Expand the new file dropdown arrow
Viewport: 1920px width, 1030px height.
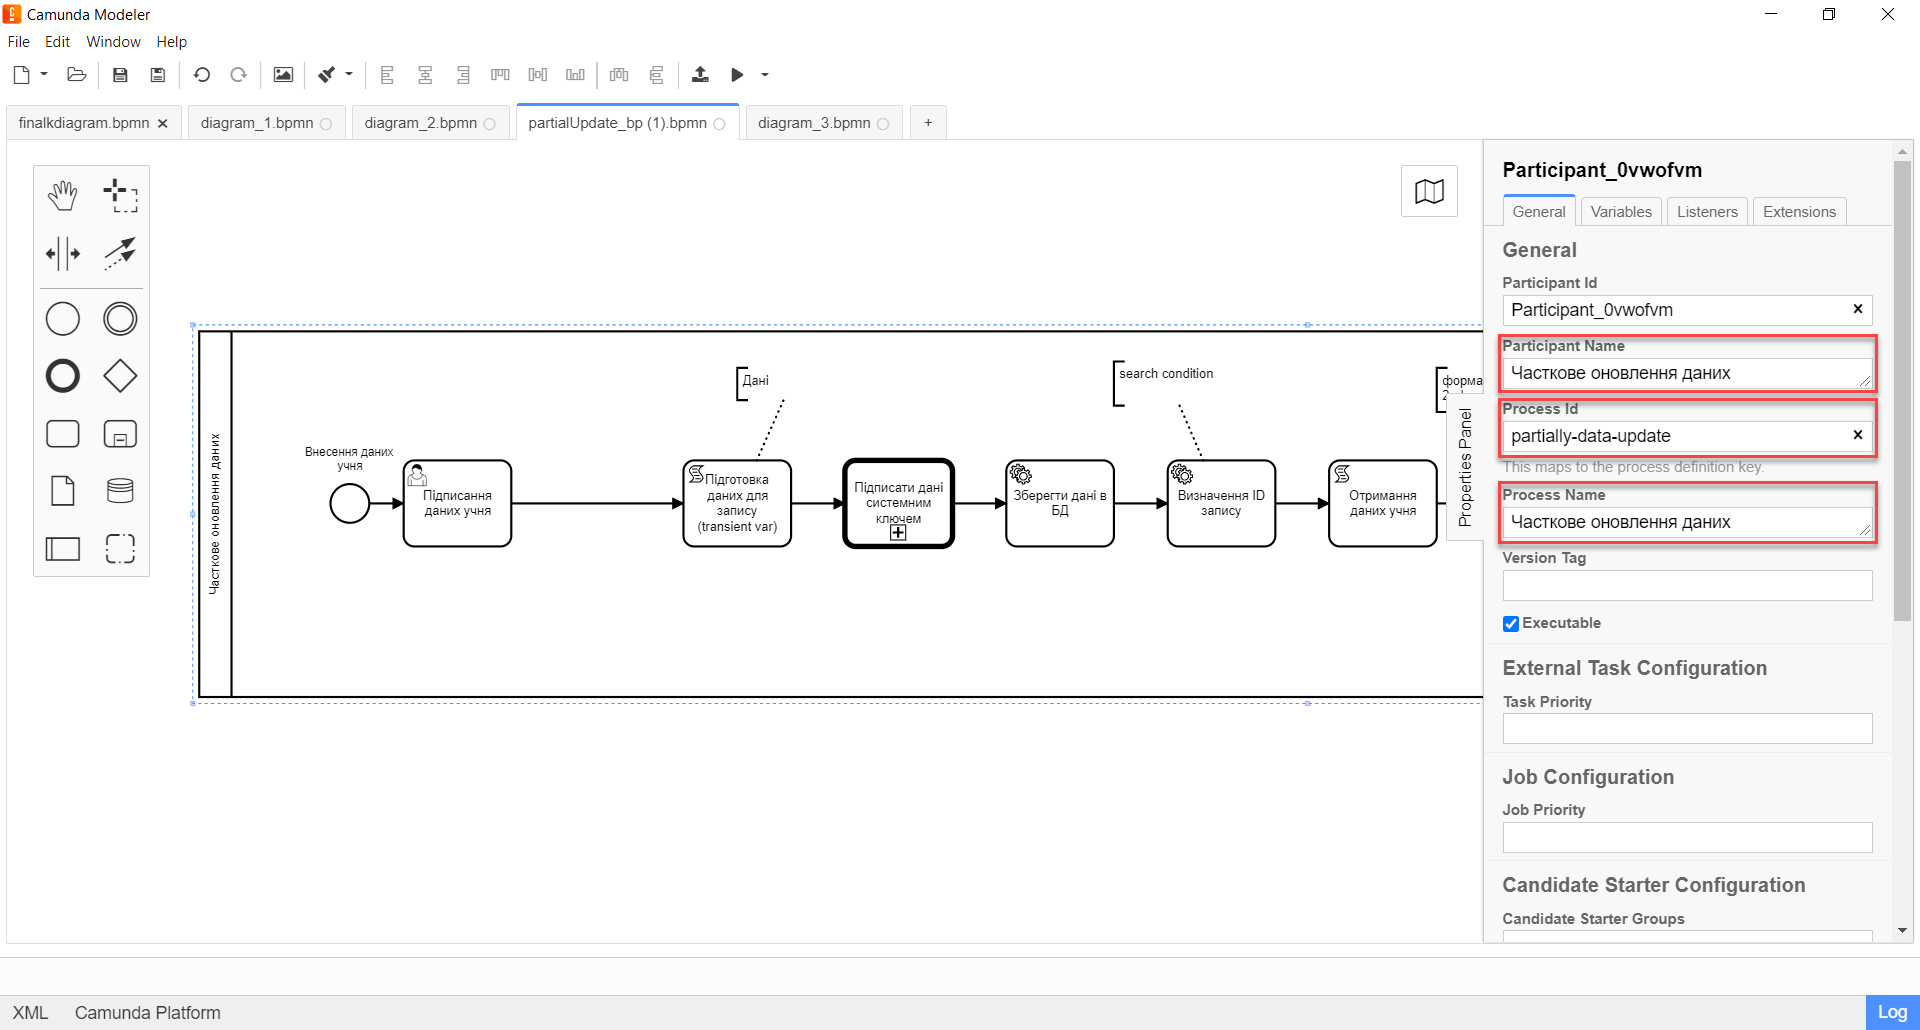pos(44,75)
